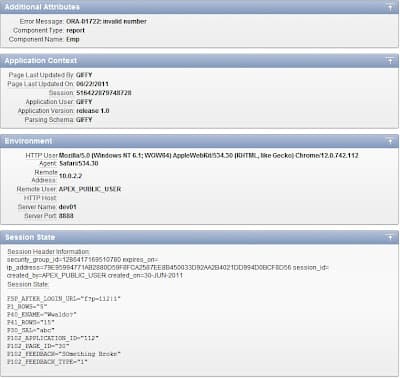This screenshot has height=378, width=400.
Task: Select Remote User value APEX_PUBLIC_USER
Action: [x=90, y=189]
